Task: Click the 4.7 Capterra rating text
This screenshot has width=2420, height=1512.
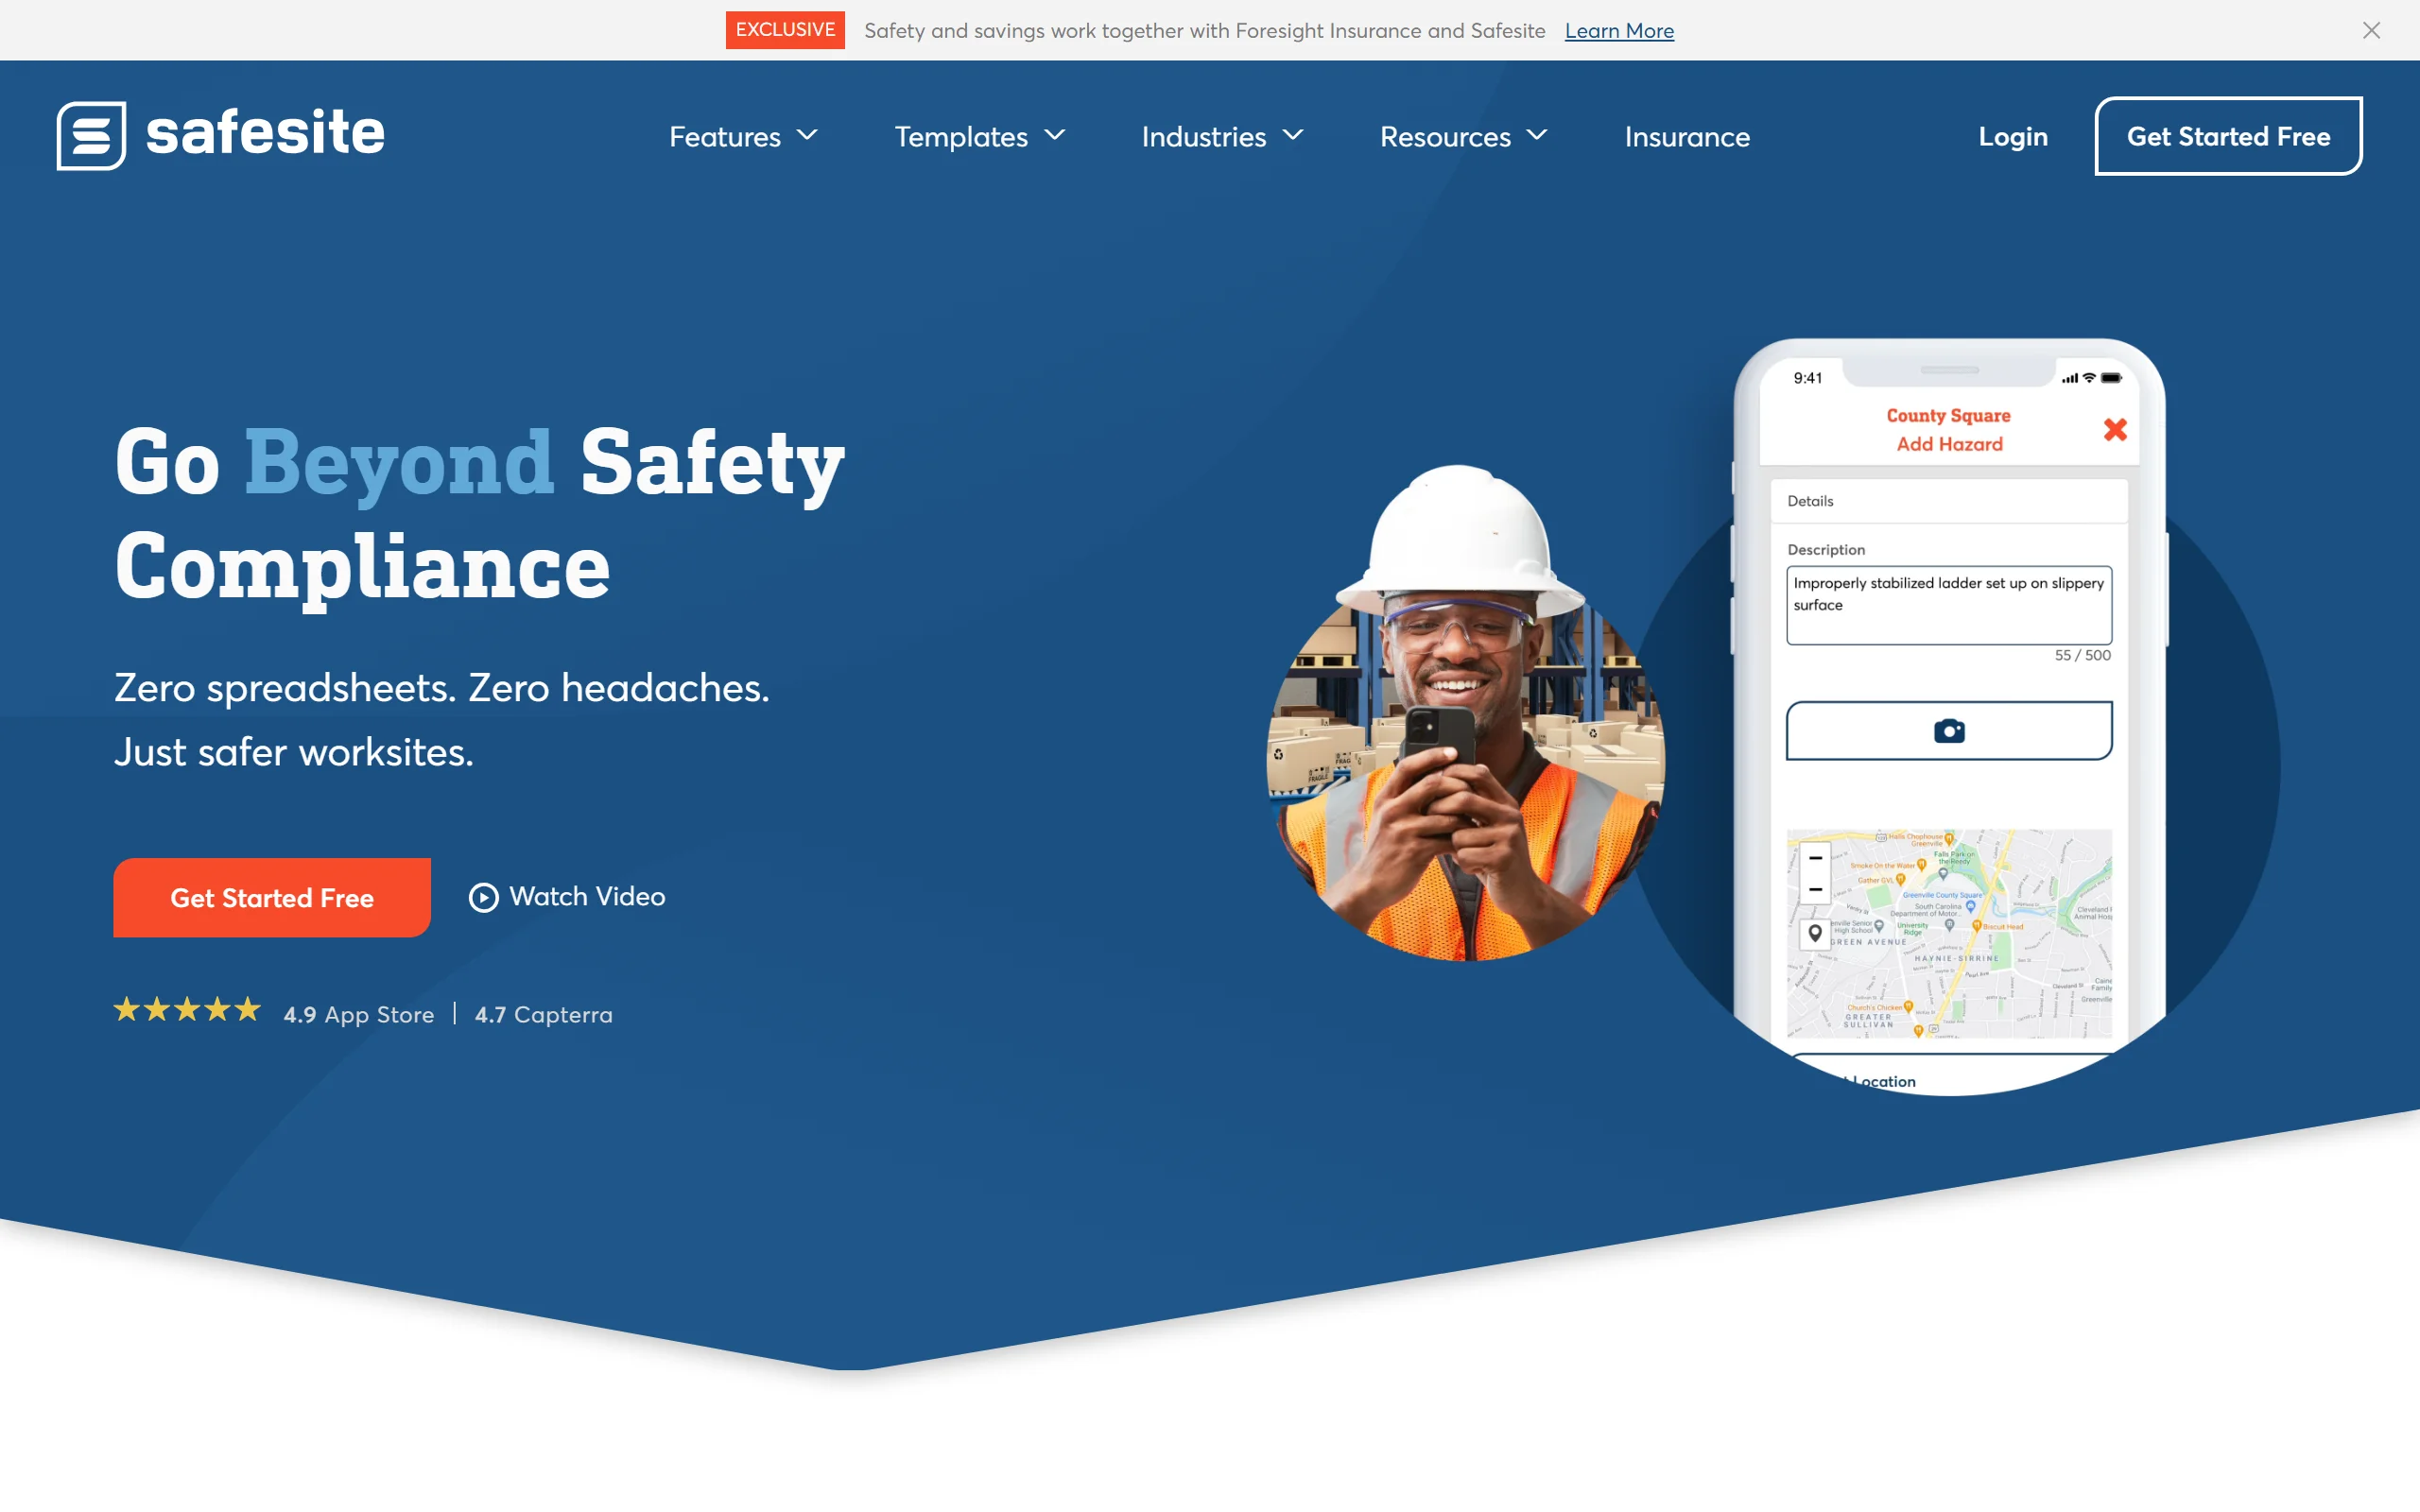Action: 544,1014
